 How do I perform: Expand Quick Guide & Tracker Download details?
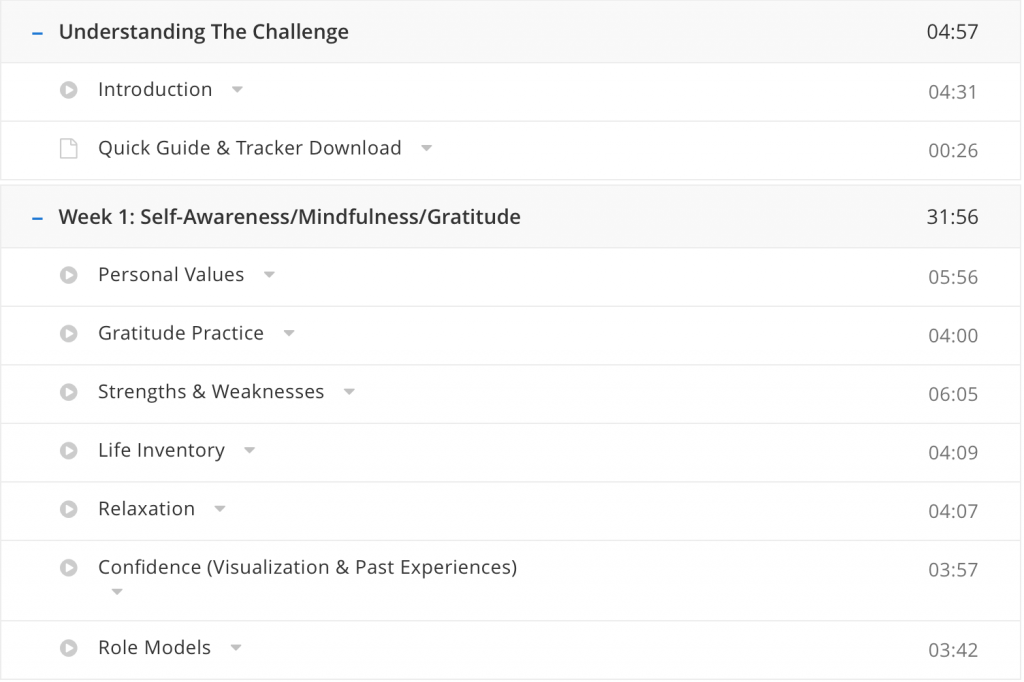coord(426,149)
